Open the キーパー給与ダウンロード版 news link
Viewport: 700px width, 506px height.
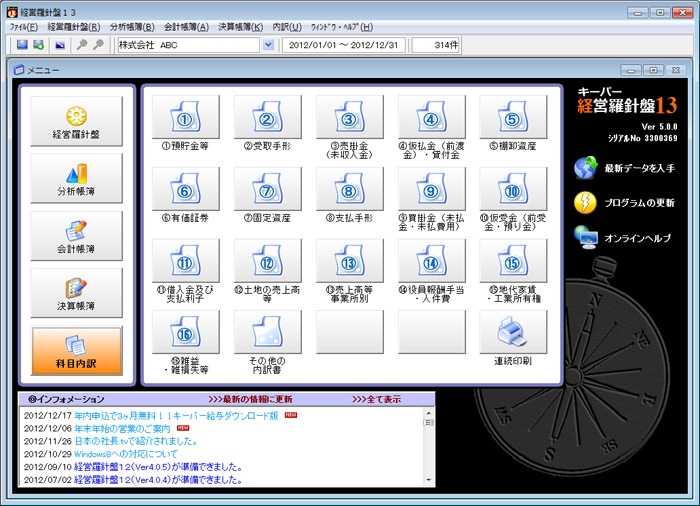point(176,416)
